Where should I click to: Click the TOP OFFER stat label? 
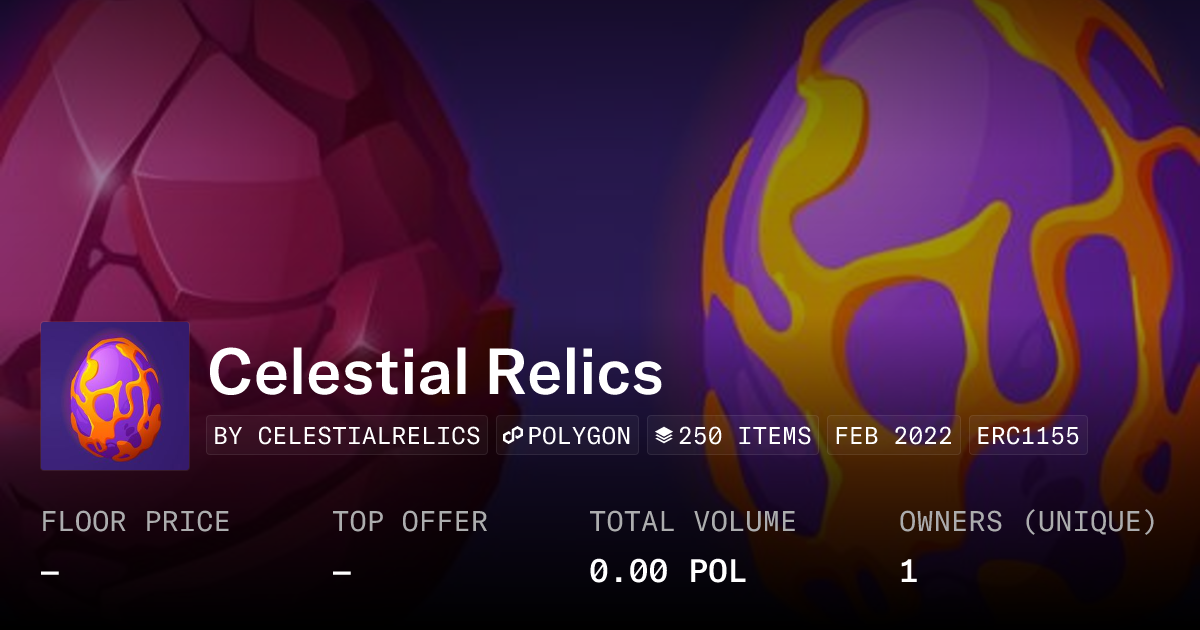410,522
